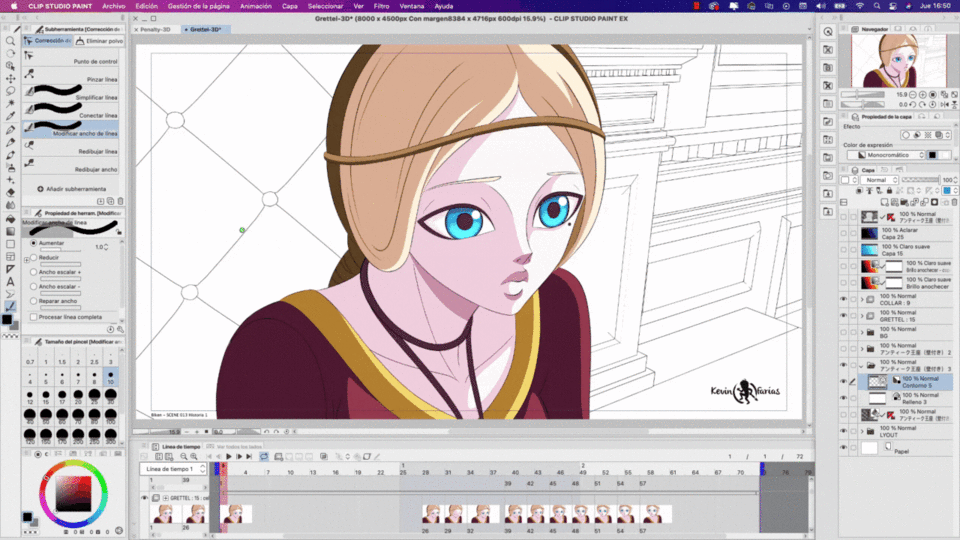The image size is (960, 540).
Task: Open the Eliminar polvo sub tool group
Action: tap(98, 41)
